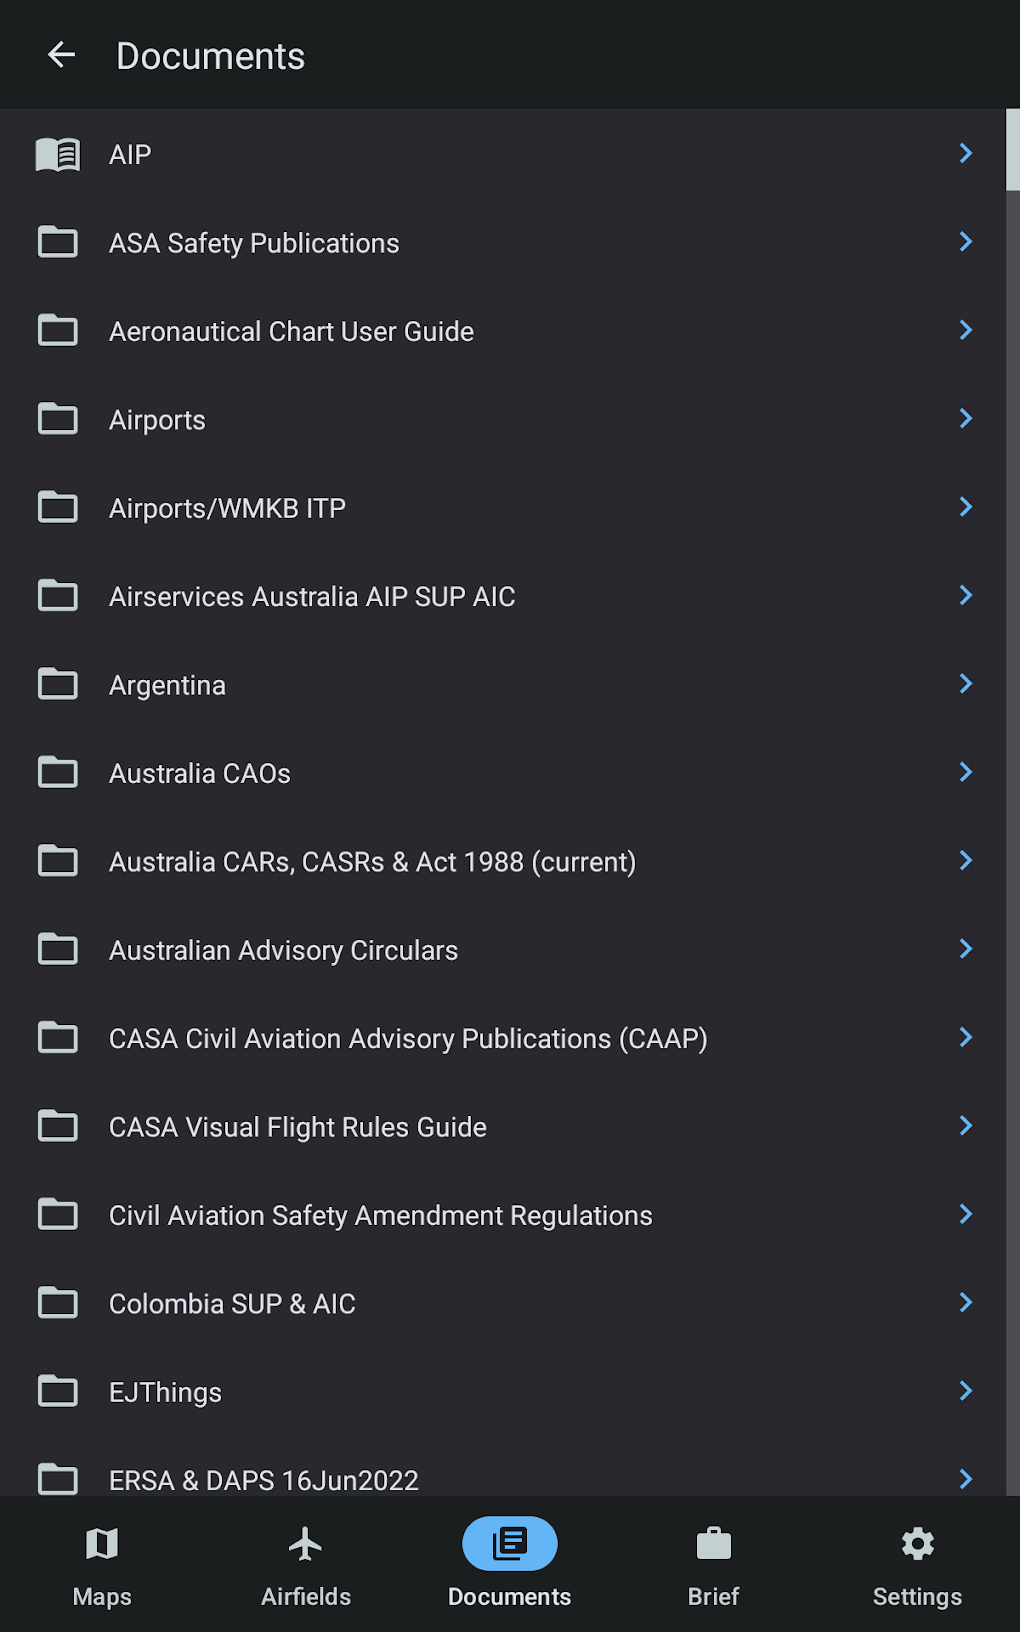The image size is (1020, 1632).
Task: Select the Documents tab icon
Action: coord(510,1544)
